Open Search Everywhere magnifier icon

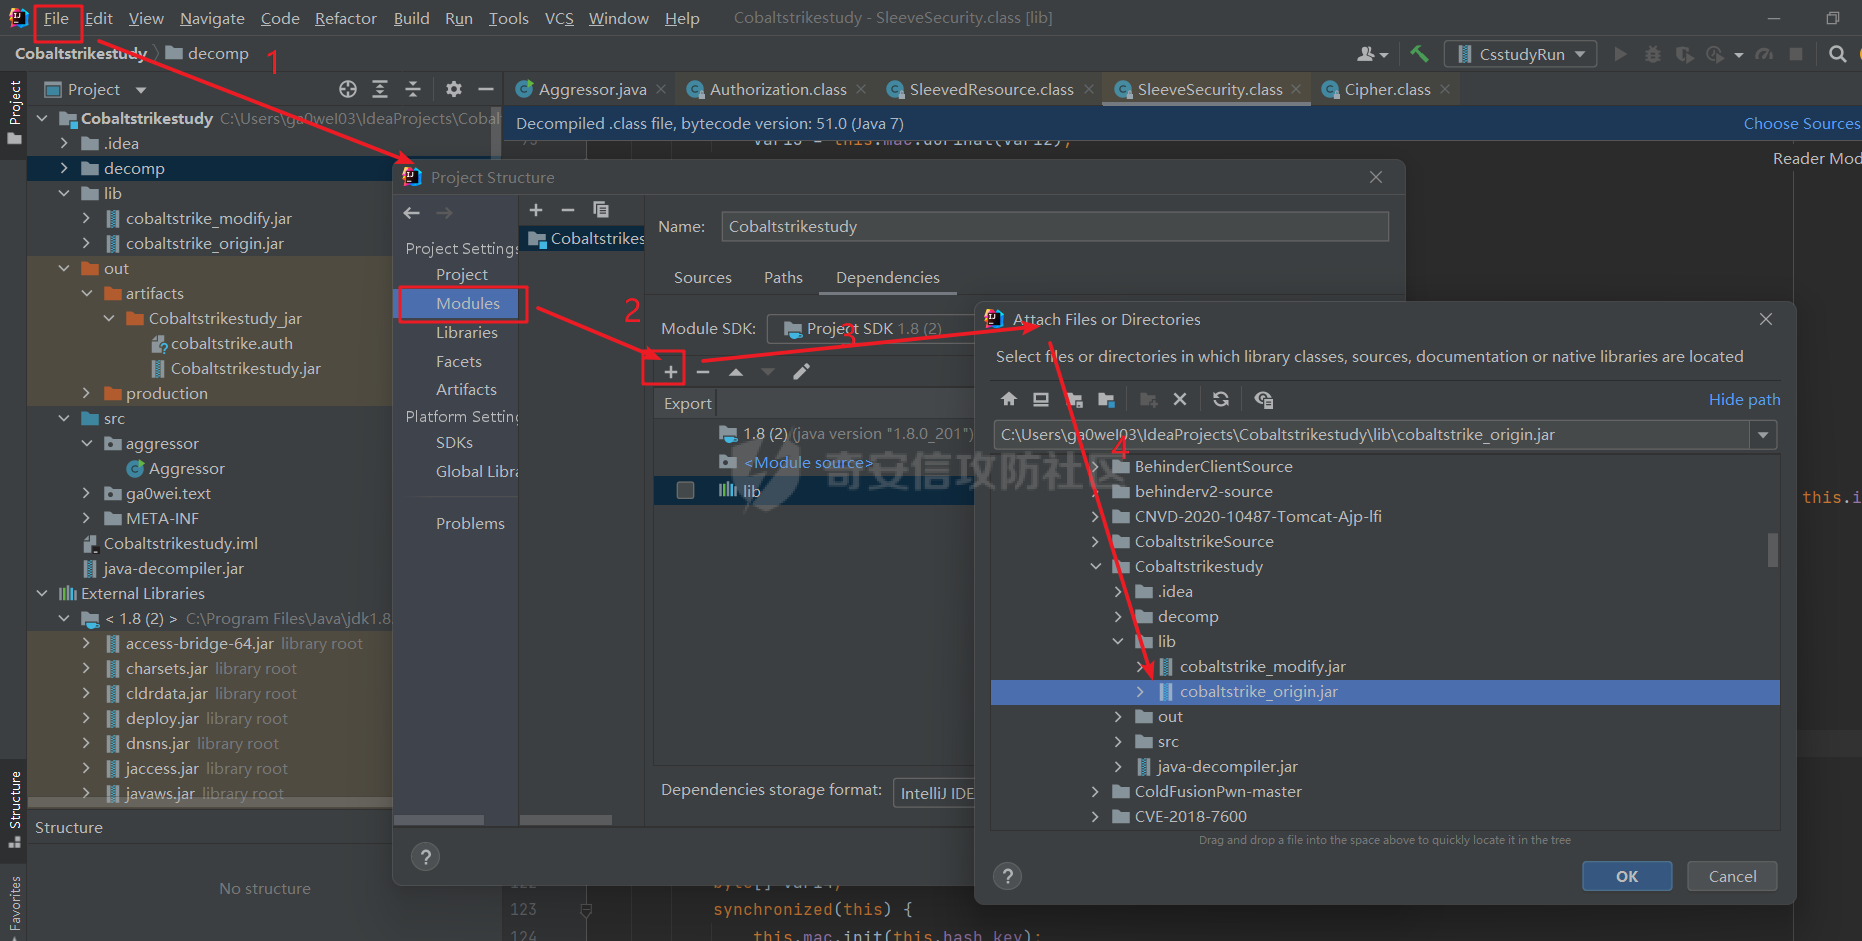(1837, 54)
